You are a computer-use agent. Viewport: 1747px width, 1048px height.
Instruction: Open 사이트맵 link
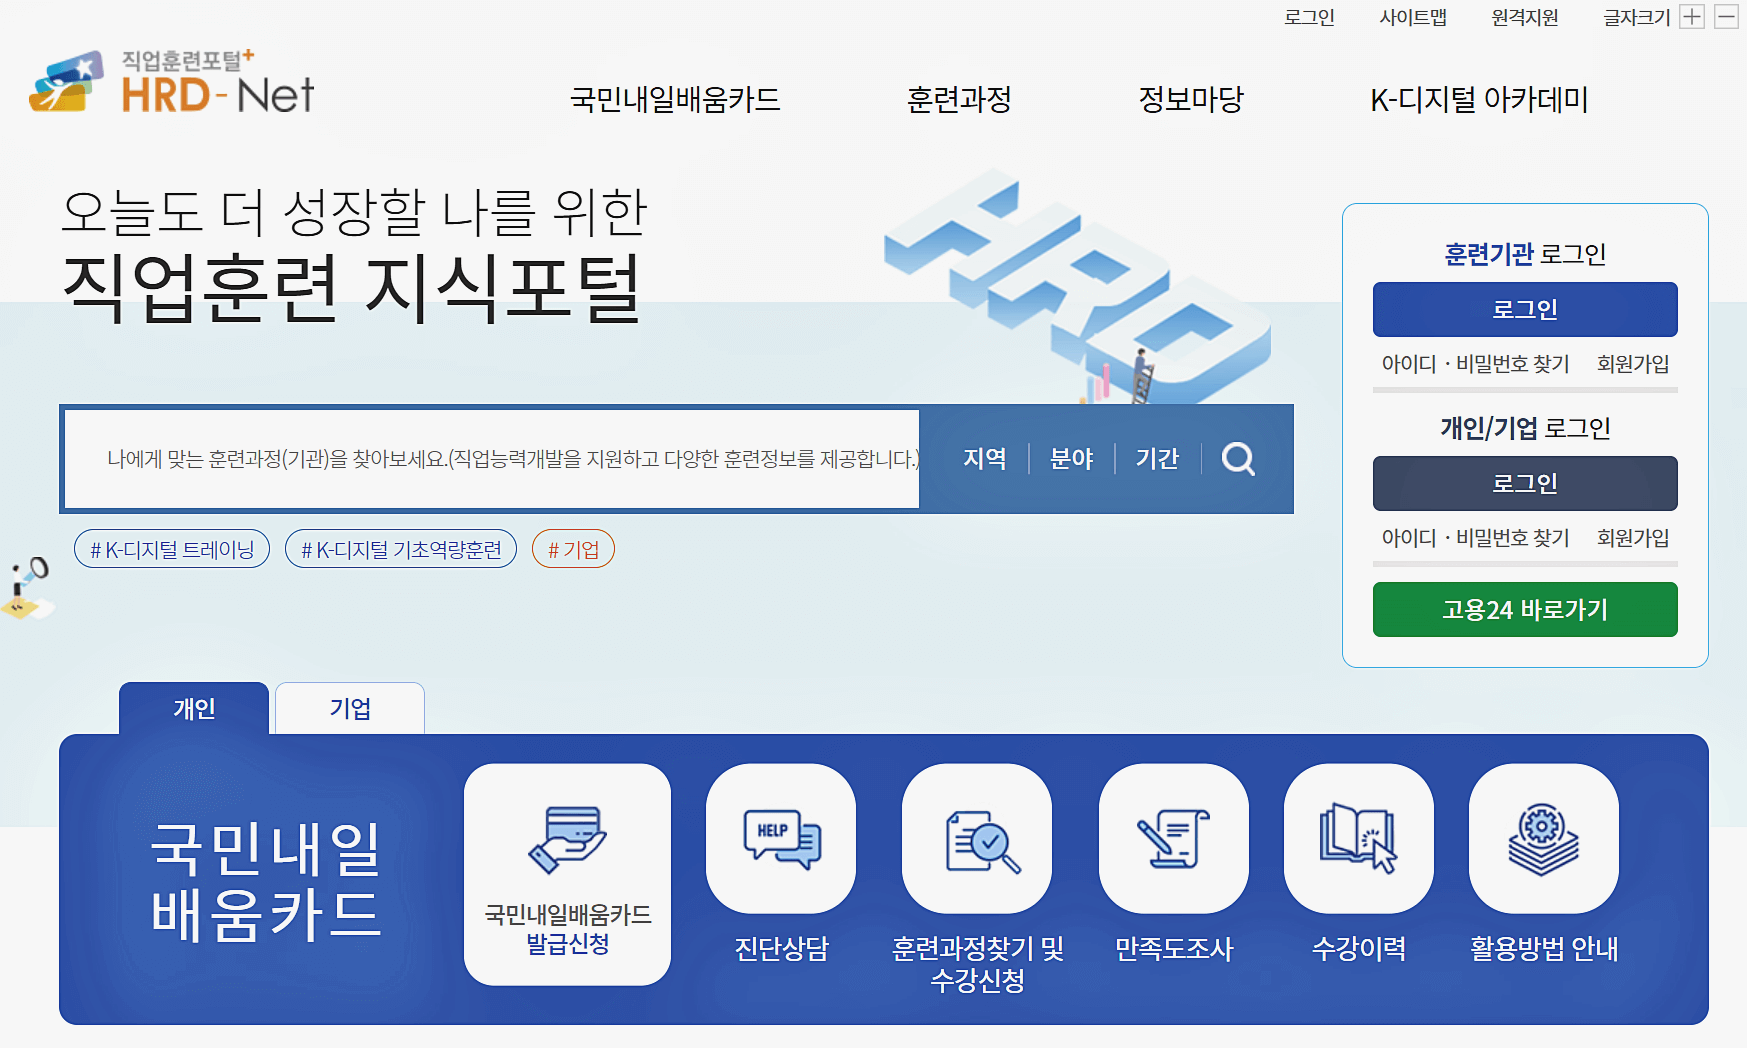tap(1413, 17)
